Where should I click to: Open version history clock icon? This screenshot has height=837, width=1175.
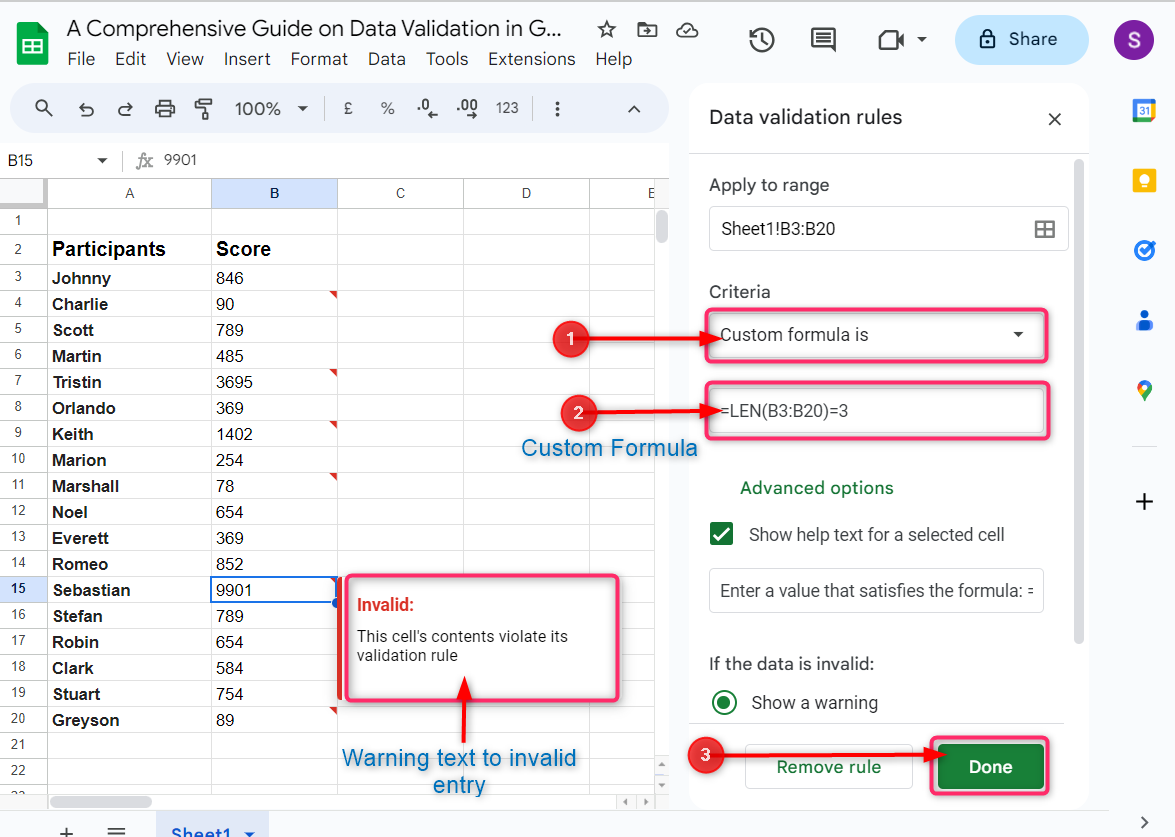click(x=762, y=40)
